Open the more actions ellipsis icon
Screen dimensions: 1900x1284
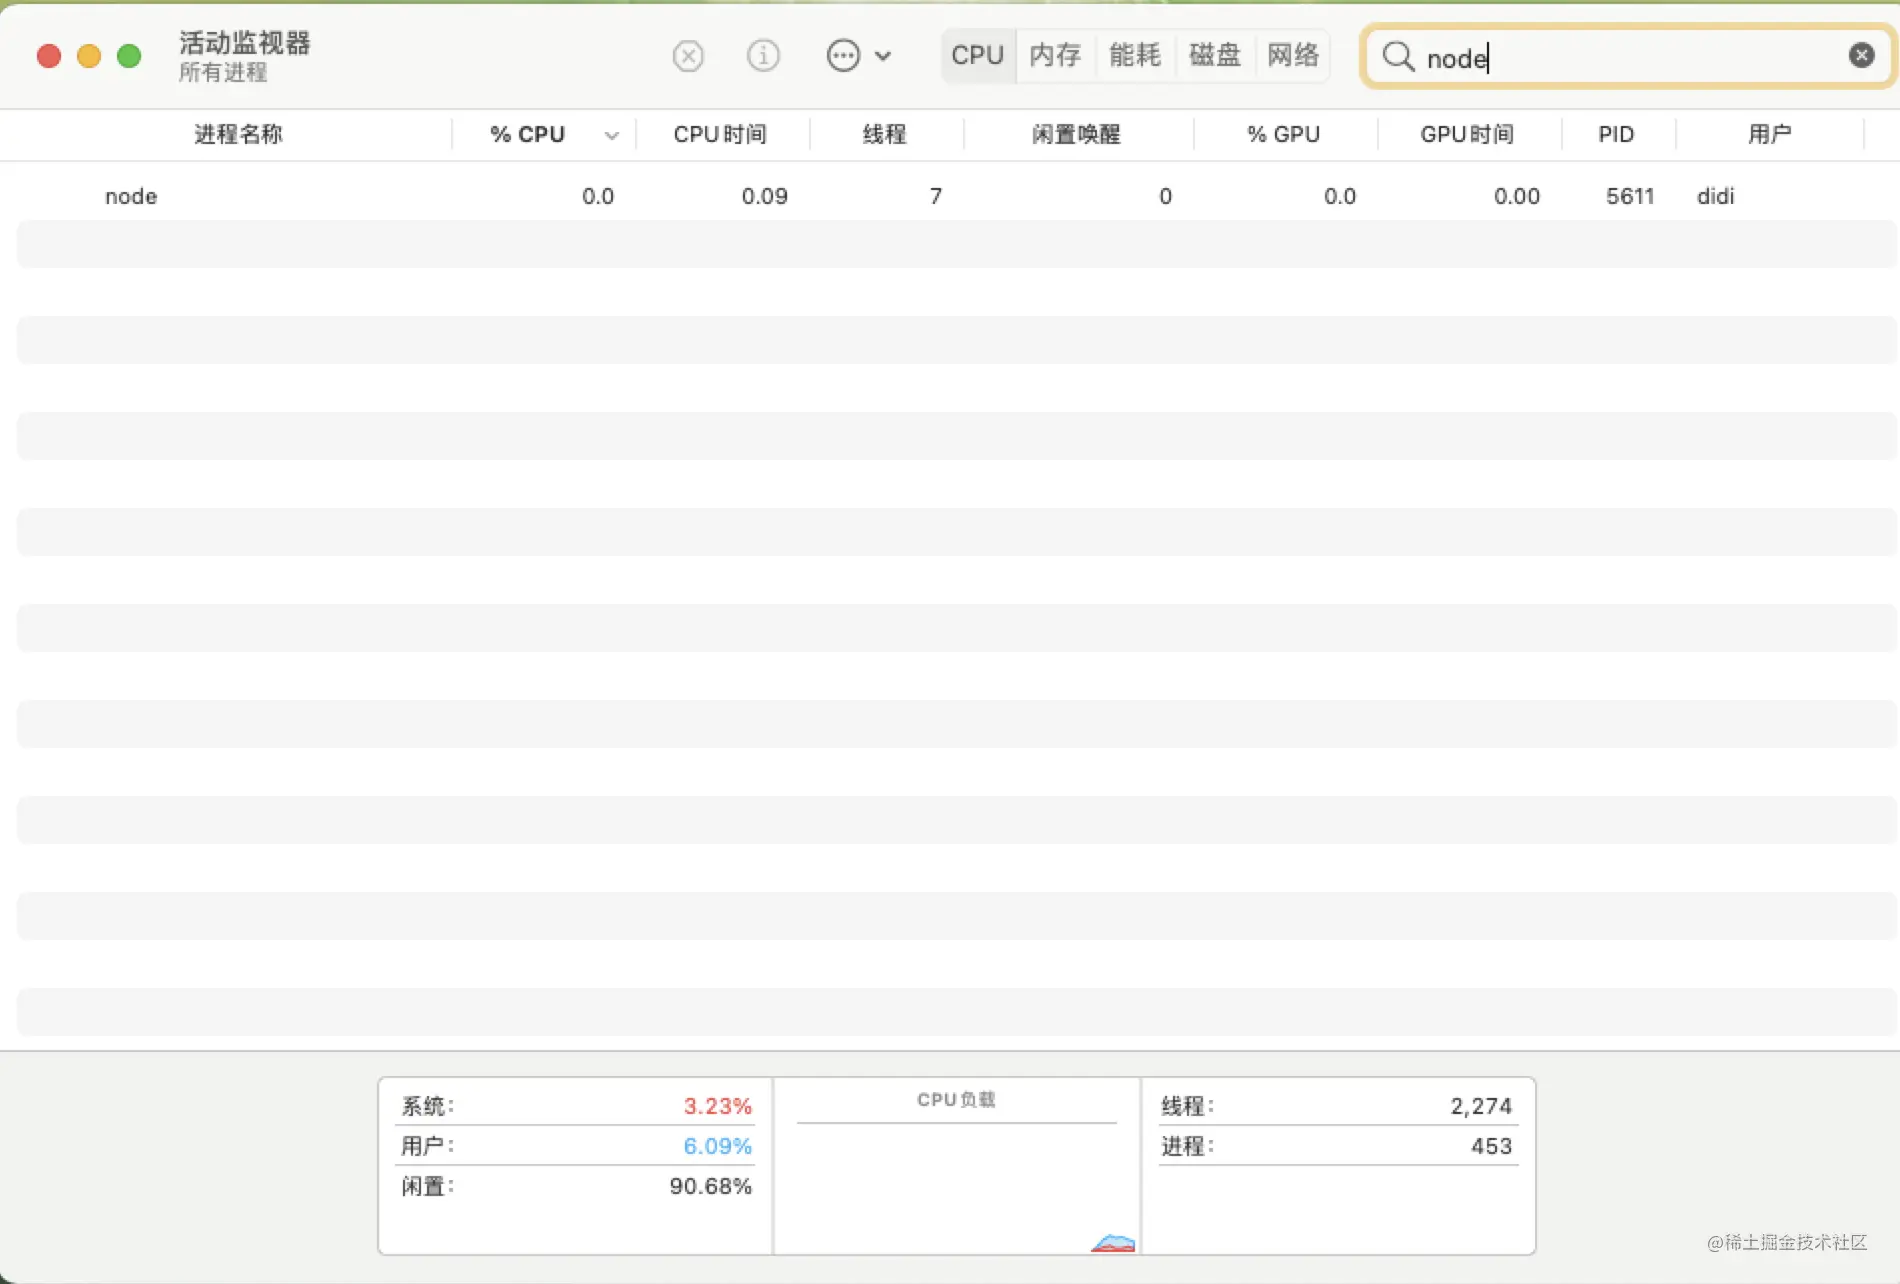click(843, 56)
